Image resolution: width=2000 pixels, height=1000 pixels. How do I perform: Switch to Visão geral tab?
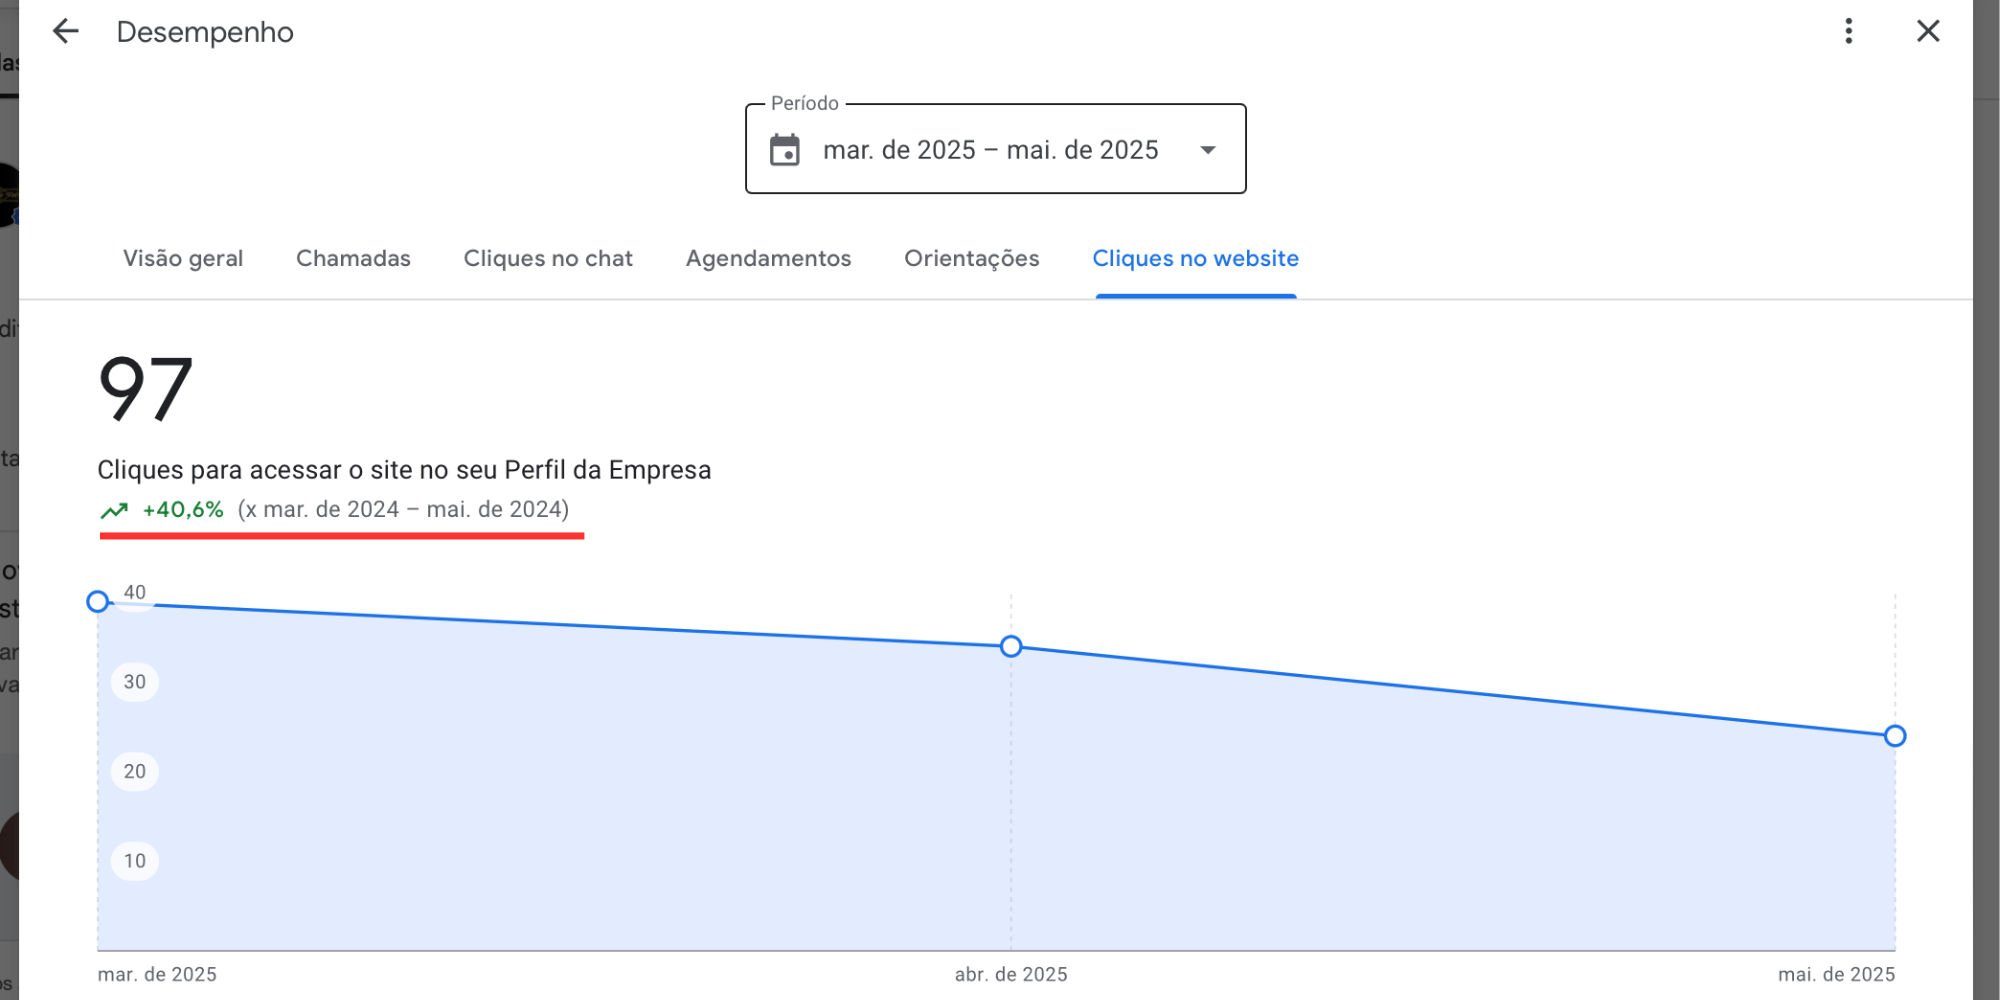[x=183, y=258]
